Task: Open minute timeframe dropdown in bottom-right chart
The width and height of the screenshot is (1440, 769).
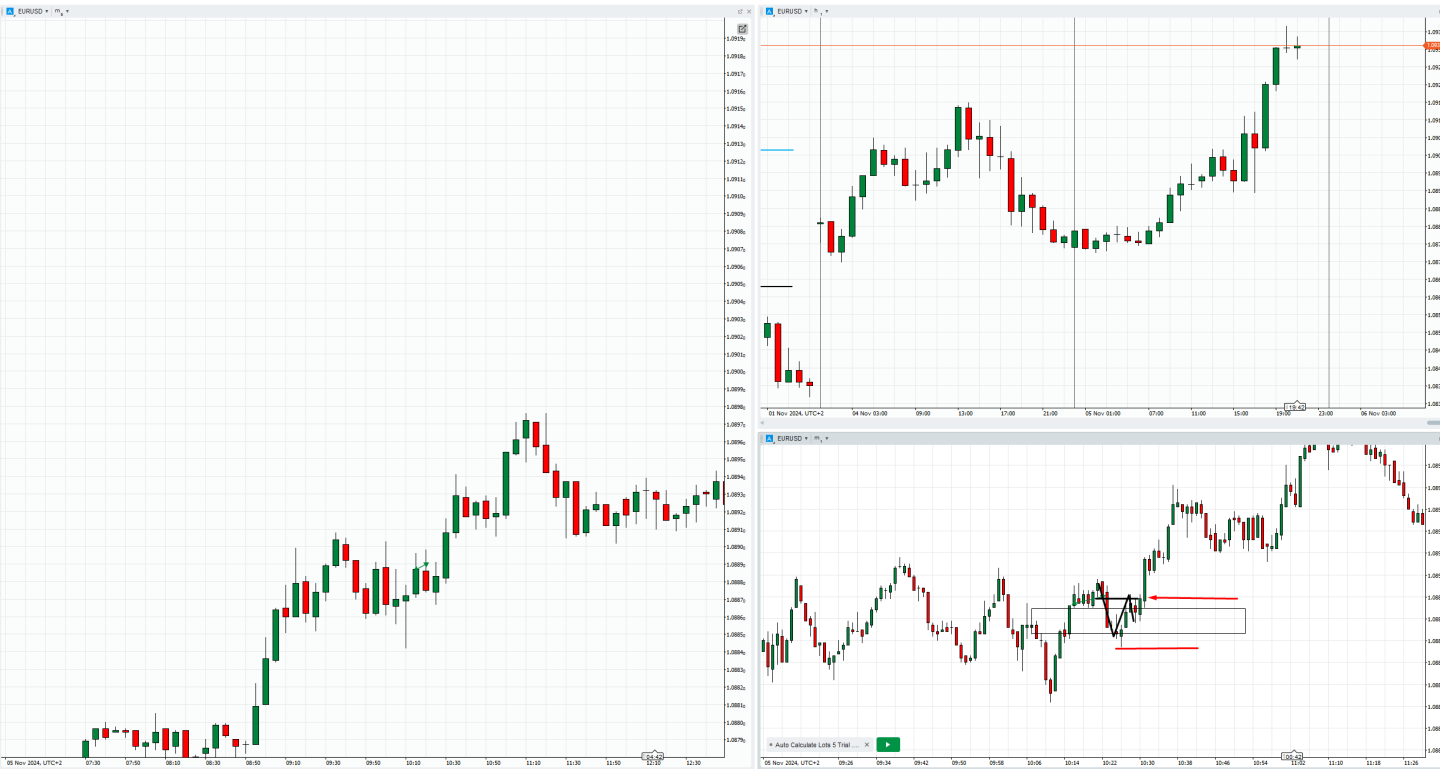Action: tap(821, 438)
